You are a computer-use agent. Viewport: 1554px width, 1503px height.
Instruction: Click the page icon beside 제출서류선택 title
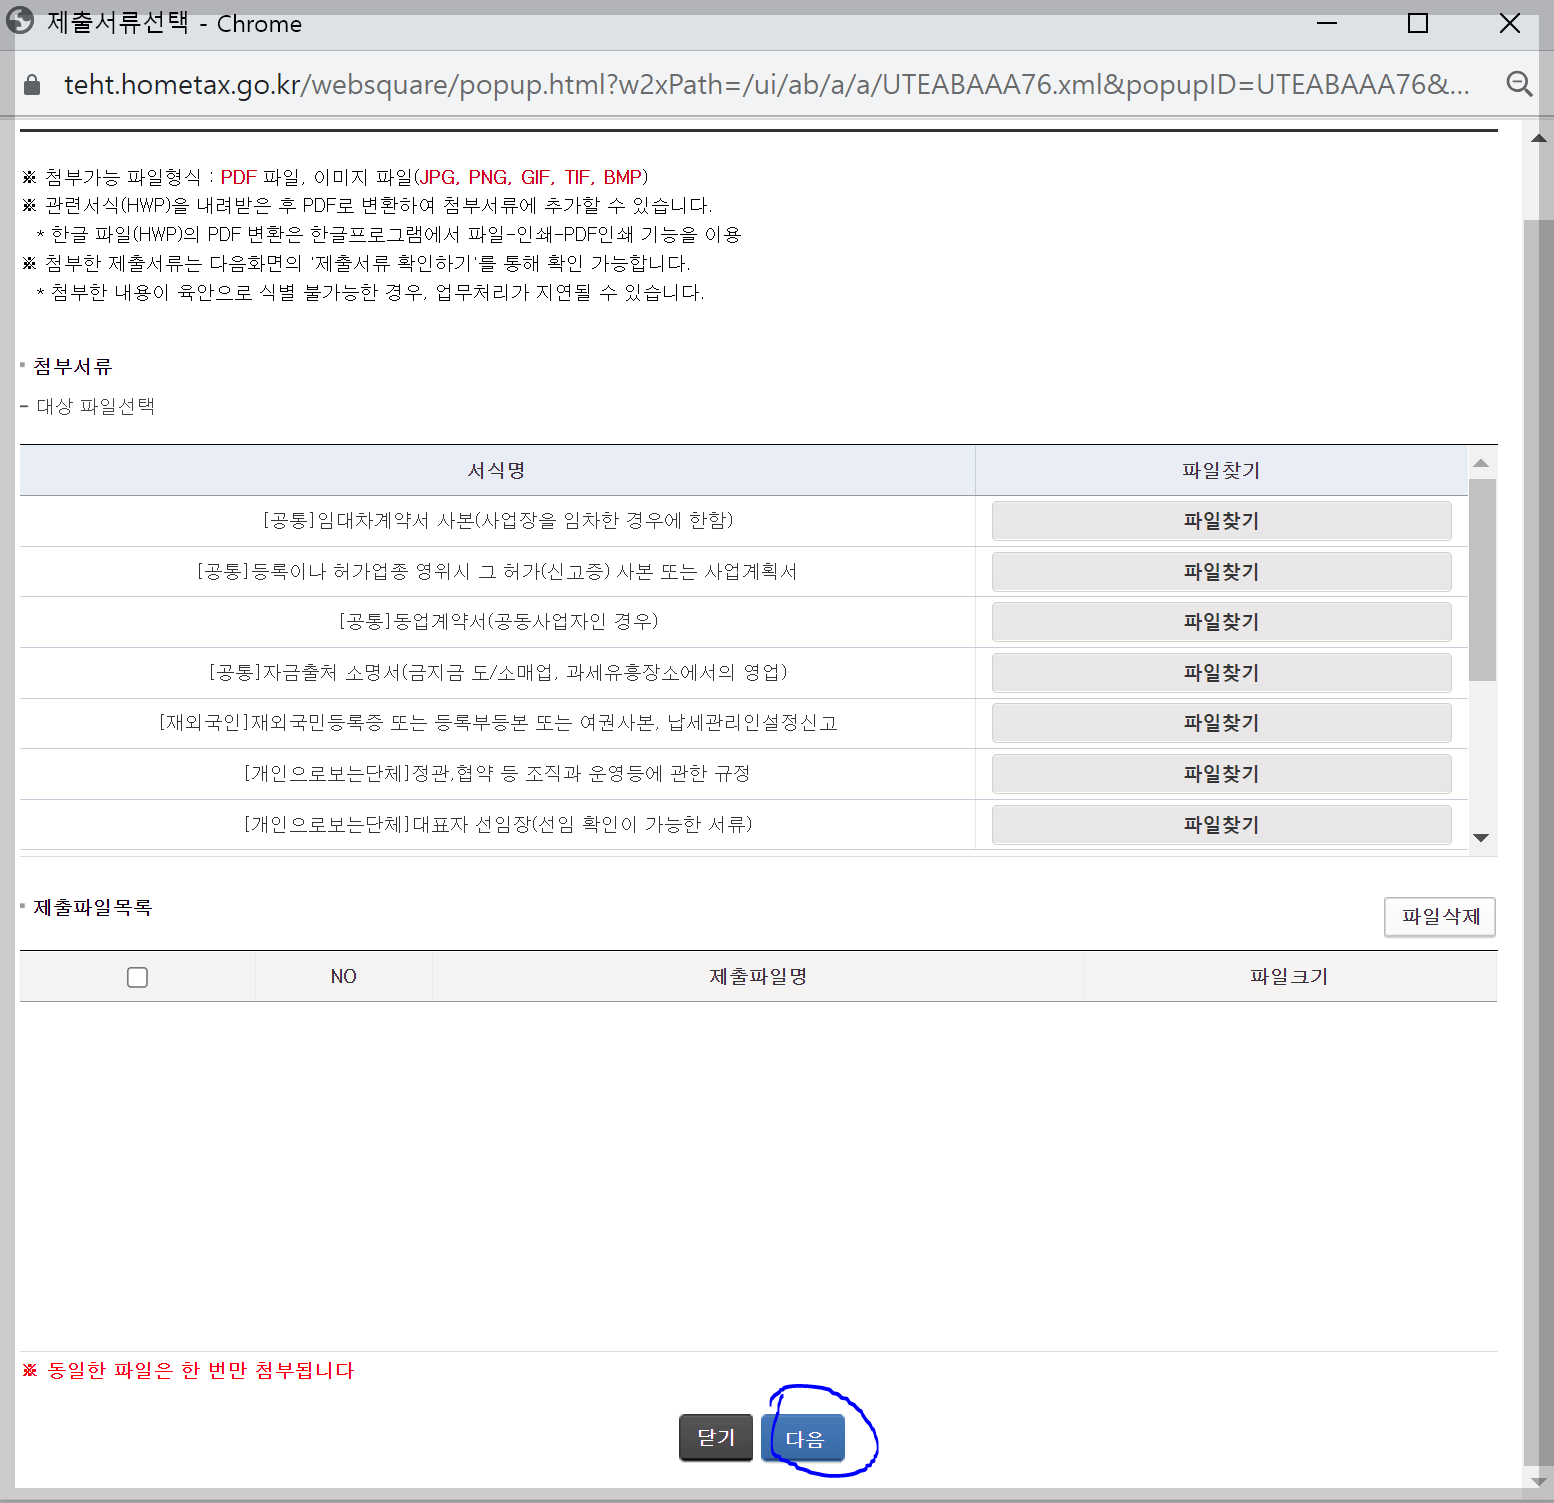coord(20,21)
